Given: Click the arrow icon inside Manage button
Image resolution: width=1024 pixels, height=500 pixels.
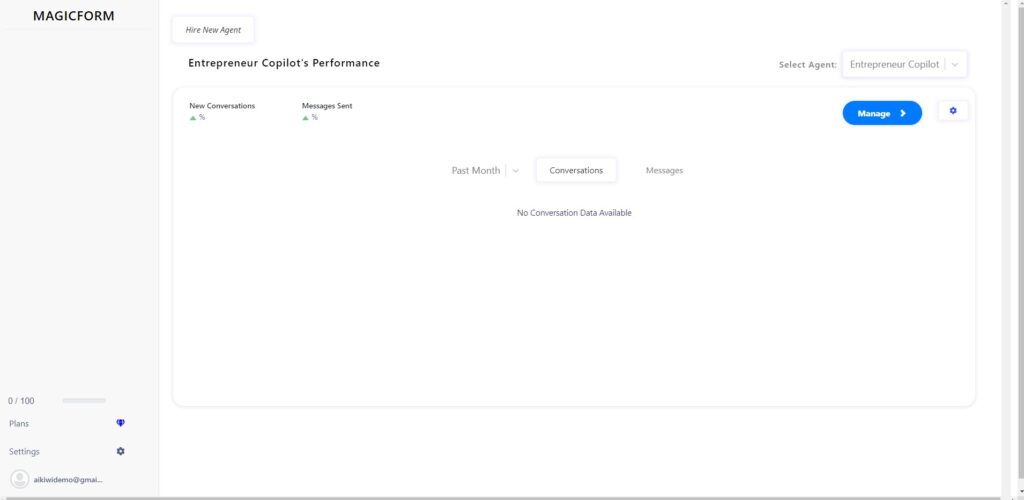Looking at the screenshot, I should pos(903,113).
